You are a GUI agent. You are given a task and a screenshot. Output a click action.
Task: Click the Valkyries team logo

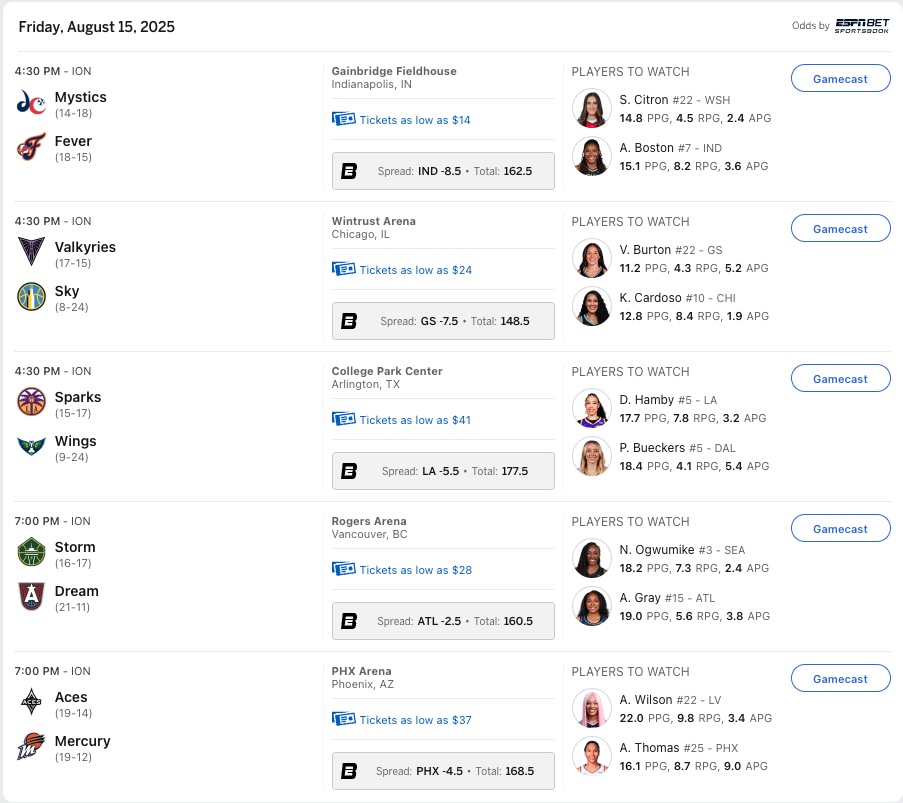pyautogui.click(x=31, y=253)
